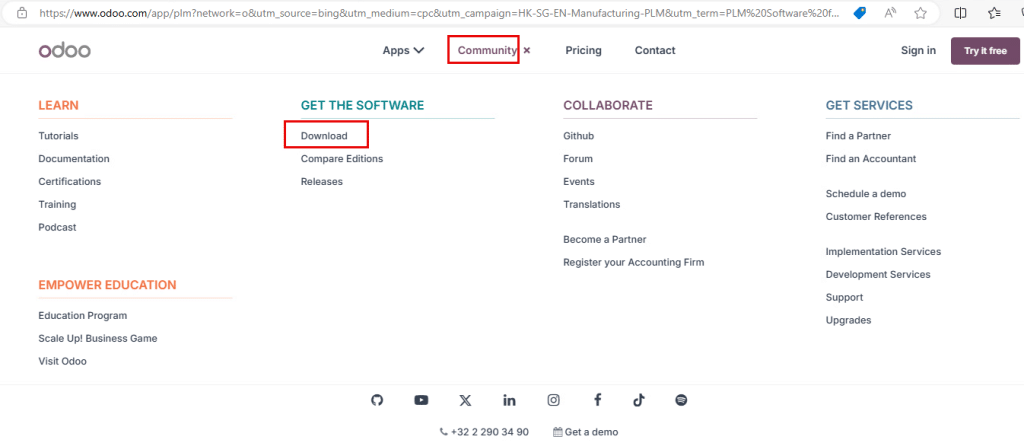This screenshot has width=1024, height=443.
Task: Click the Sign in link
Action: pos(918,50)
